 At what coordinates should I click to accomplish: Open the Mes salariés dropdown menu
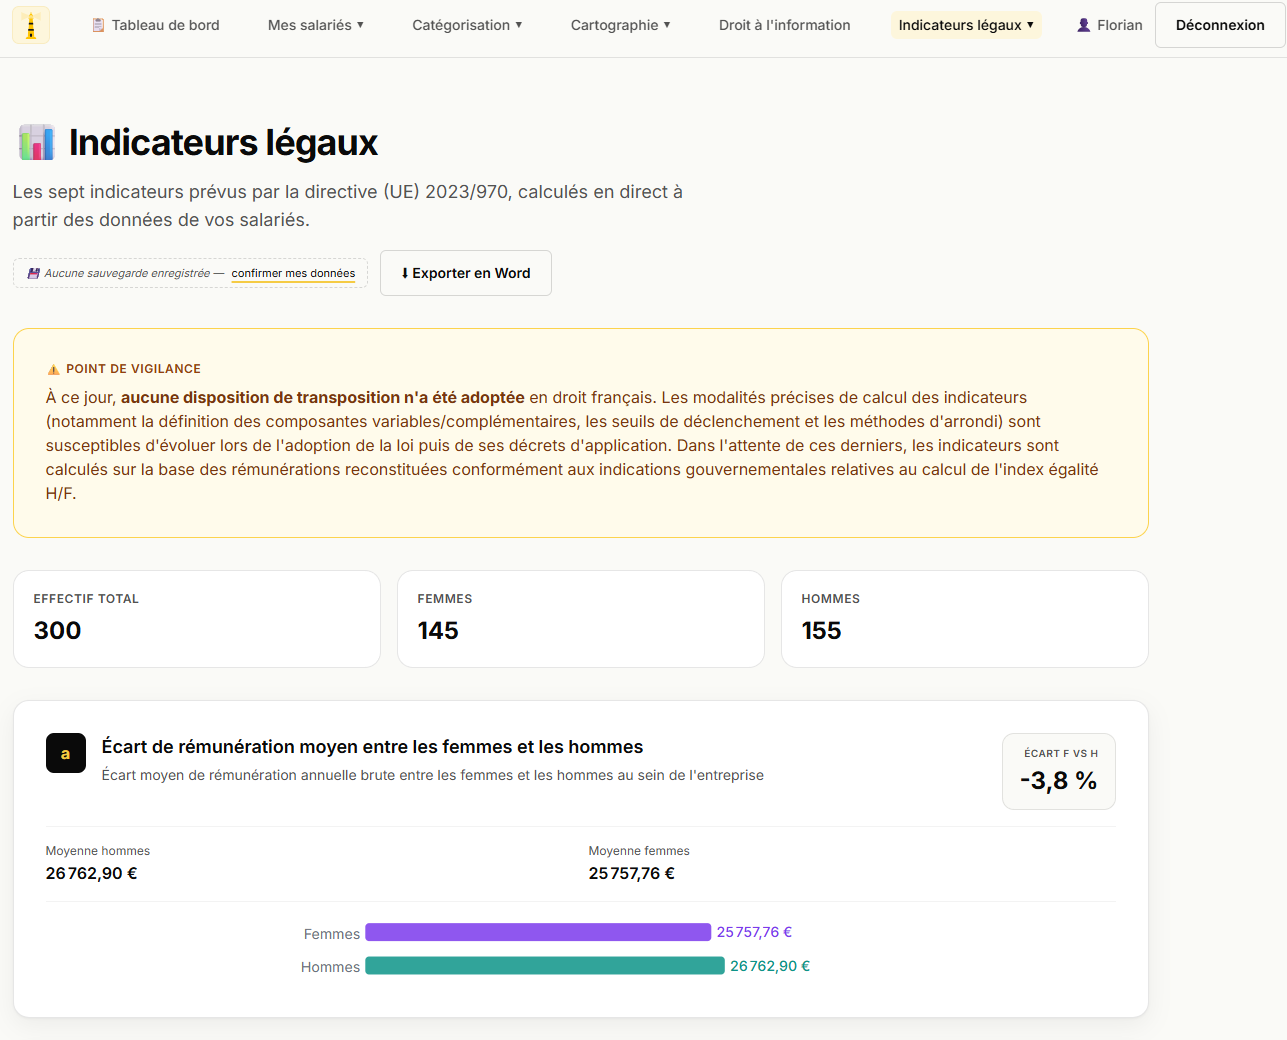click(316, 25)
